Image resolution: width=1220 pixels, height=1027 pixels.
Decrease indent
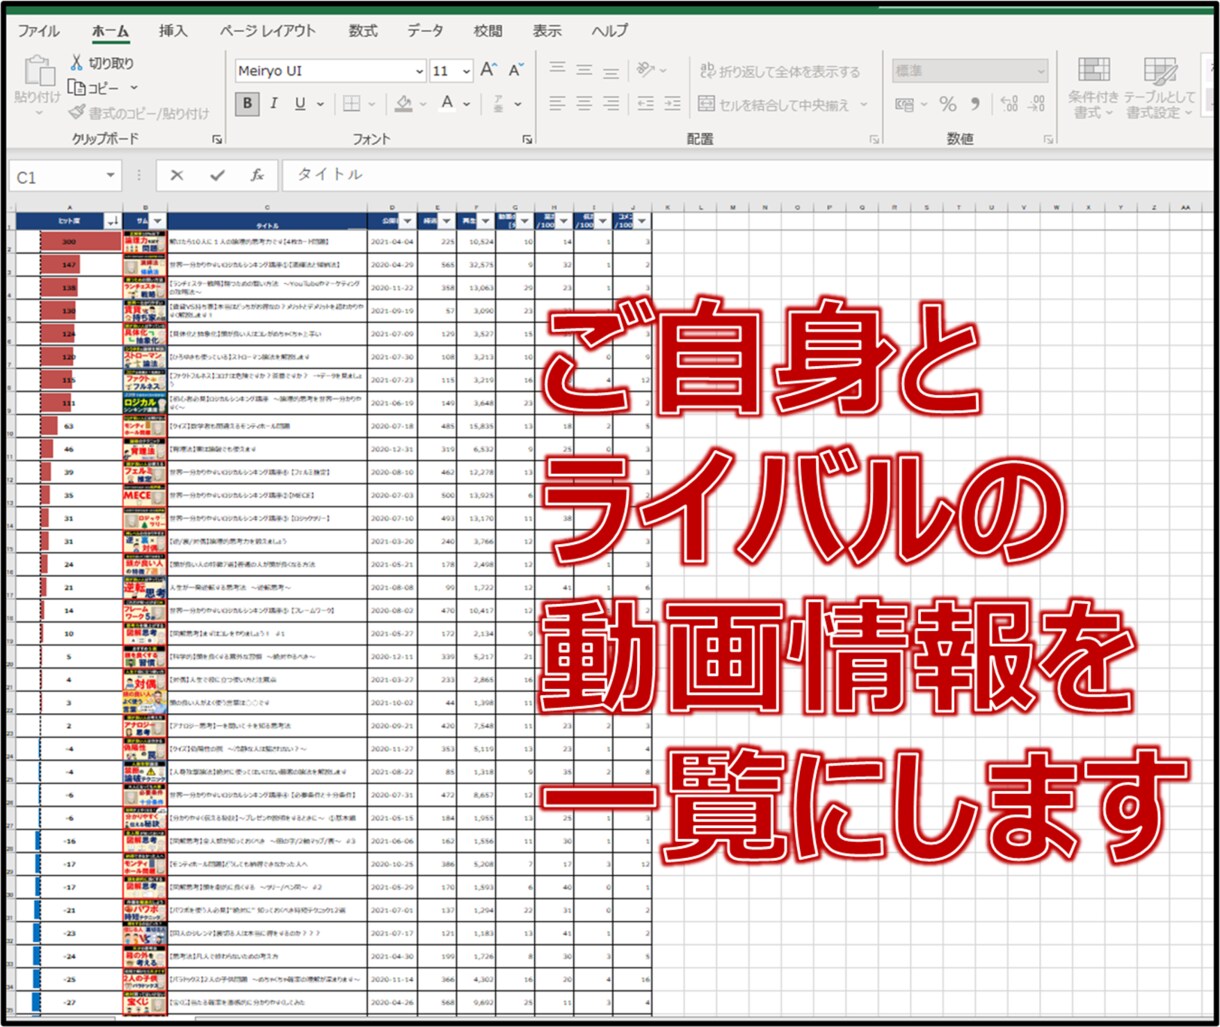(646, 103)
